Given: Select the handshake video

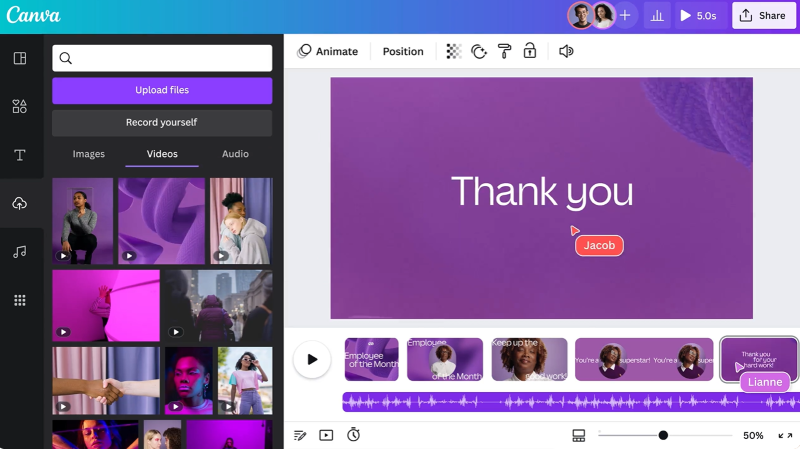Looking at the screenshot, I should click(x=106, y=381).
